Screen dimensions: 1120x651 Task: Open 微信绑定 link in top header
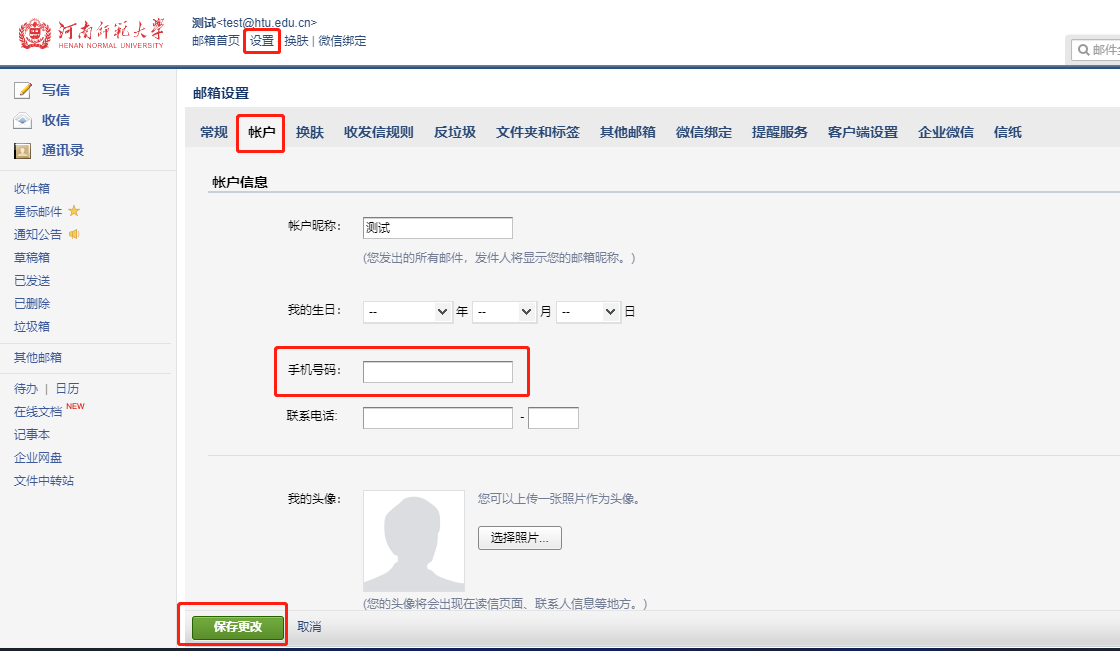click(x=342, y=41)
